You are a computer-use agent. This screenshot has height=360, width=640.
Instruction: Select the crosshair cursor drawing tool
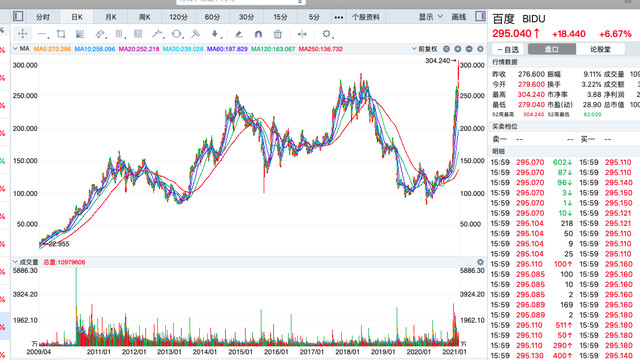[22, 34]
